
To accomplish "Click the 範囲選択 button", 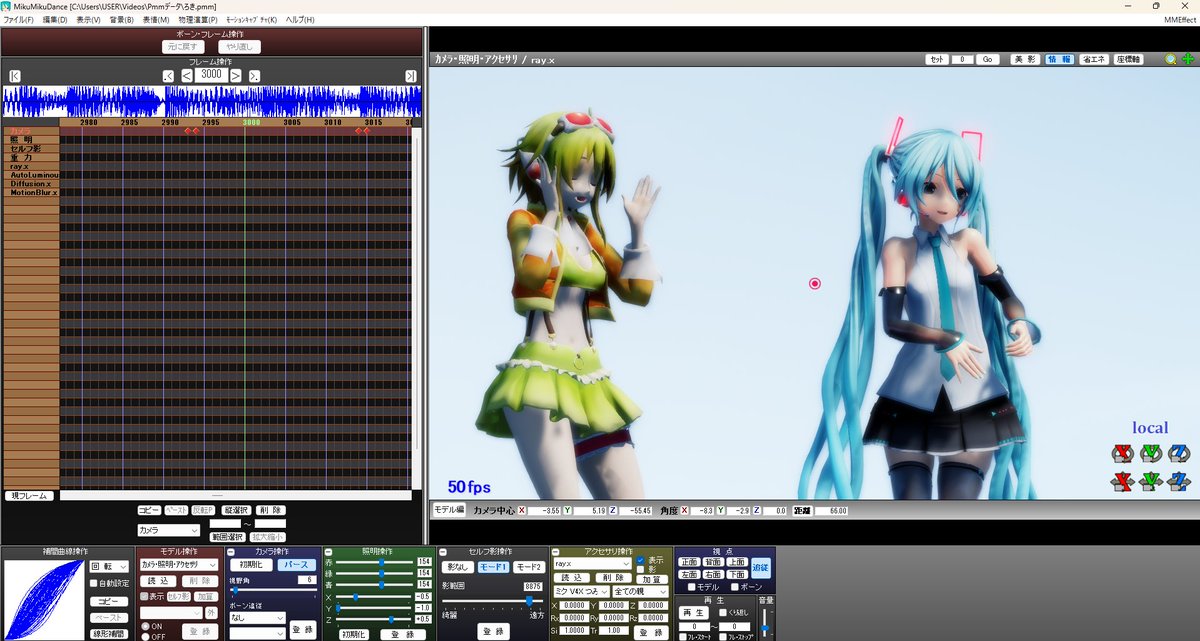I will [228, 537].
